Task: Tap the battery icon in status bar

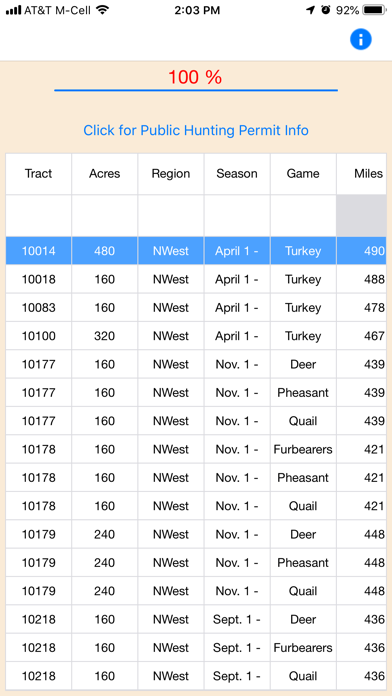Action: point(375,10)
